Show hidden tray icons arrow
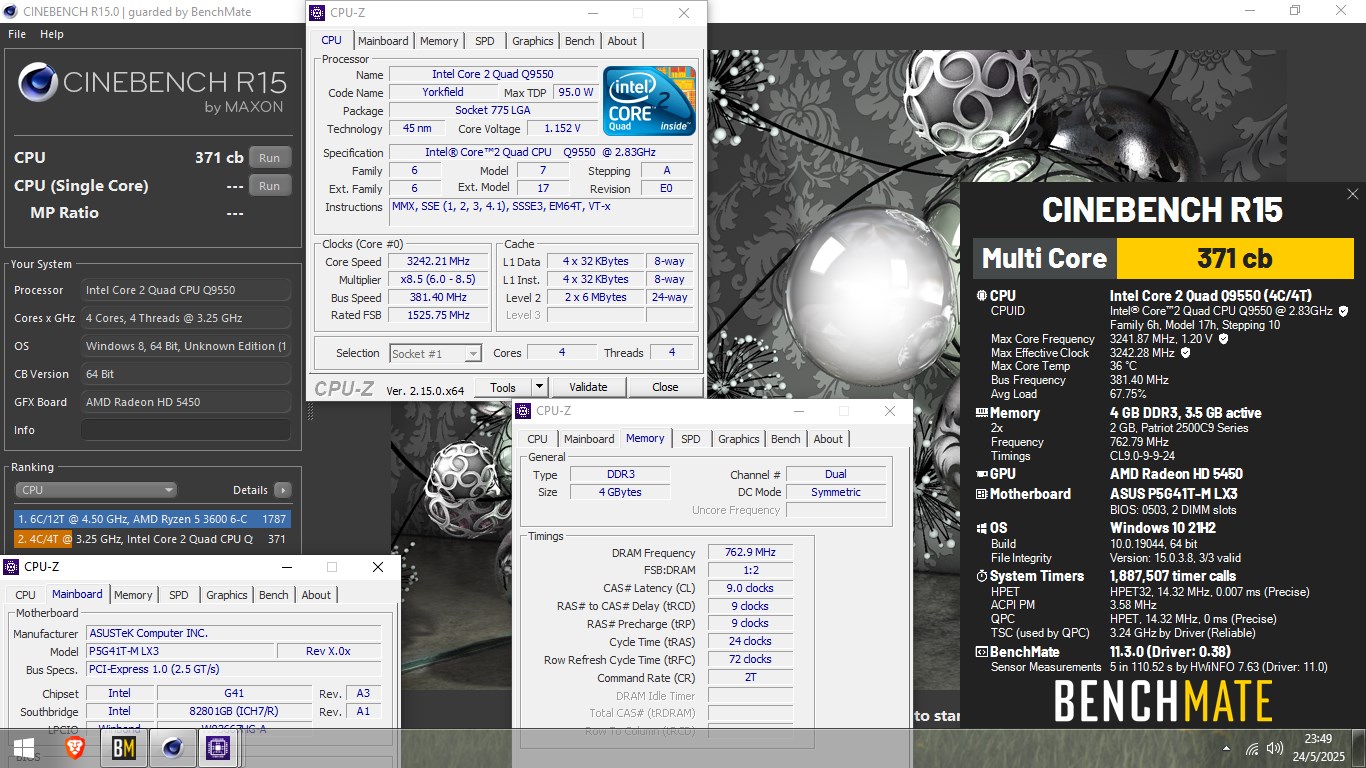 coord(1227,749)
